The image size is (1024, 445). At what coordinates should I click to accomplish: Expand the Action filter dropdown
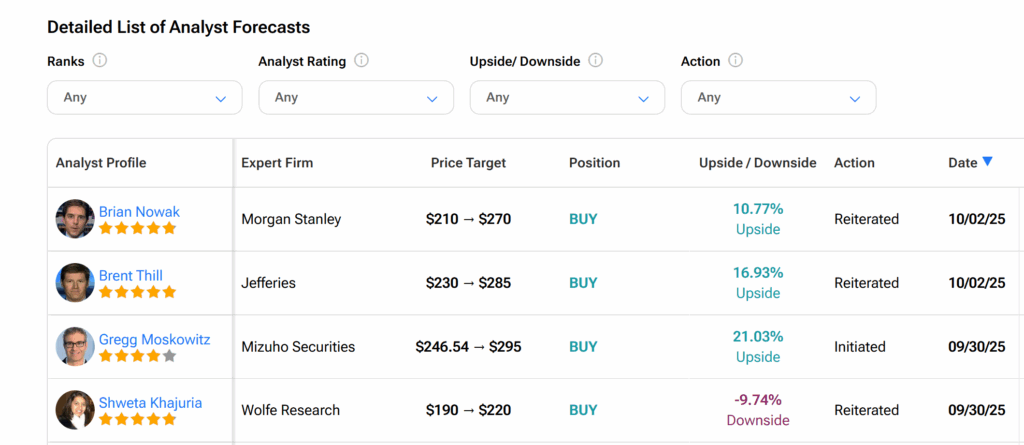coord(778,98)
